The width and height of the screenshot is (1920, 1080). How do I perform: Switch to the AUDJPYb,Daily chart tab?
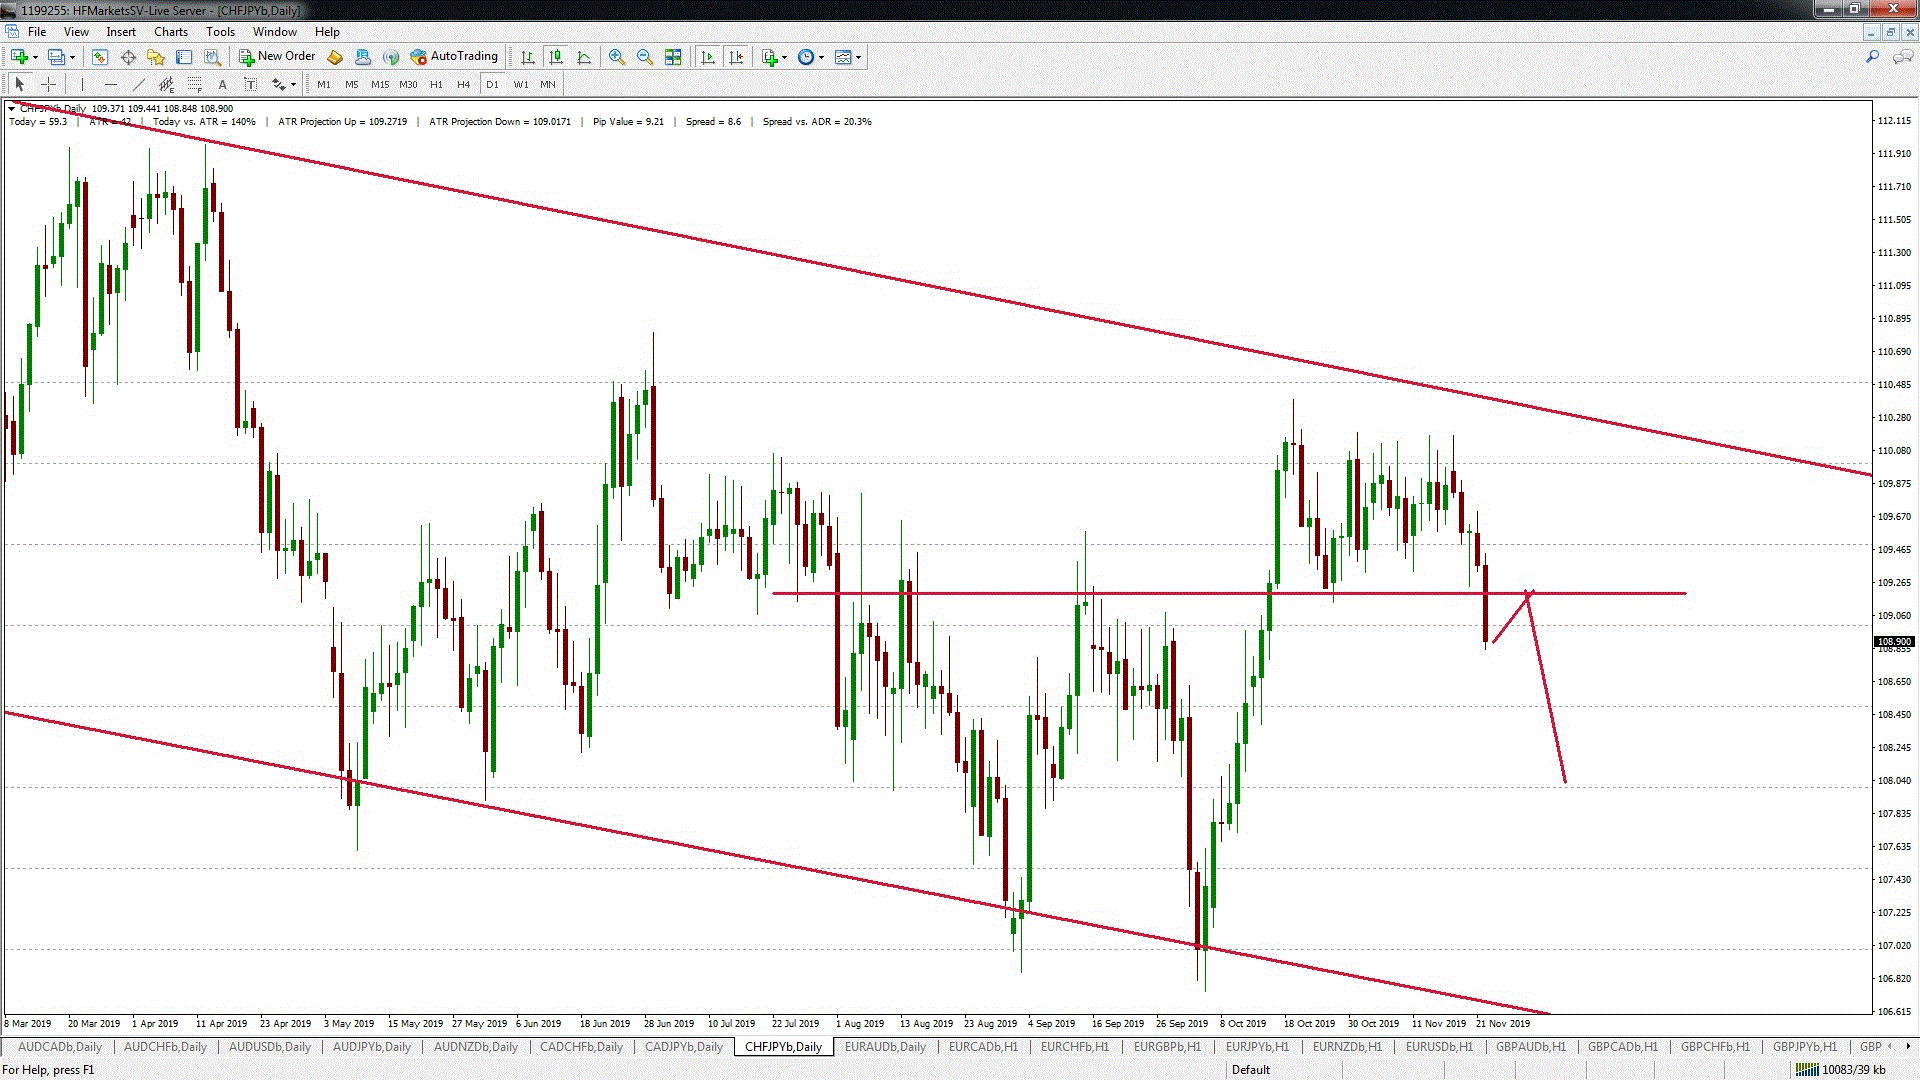(x=372, y=1047)
